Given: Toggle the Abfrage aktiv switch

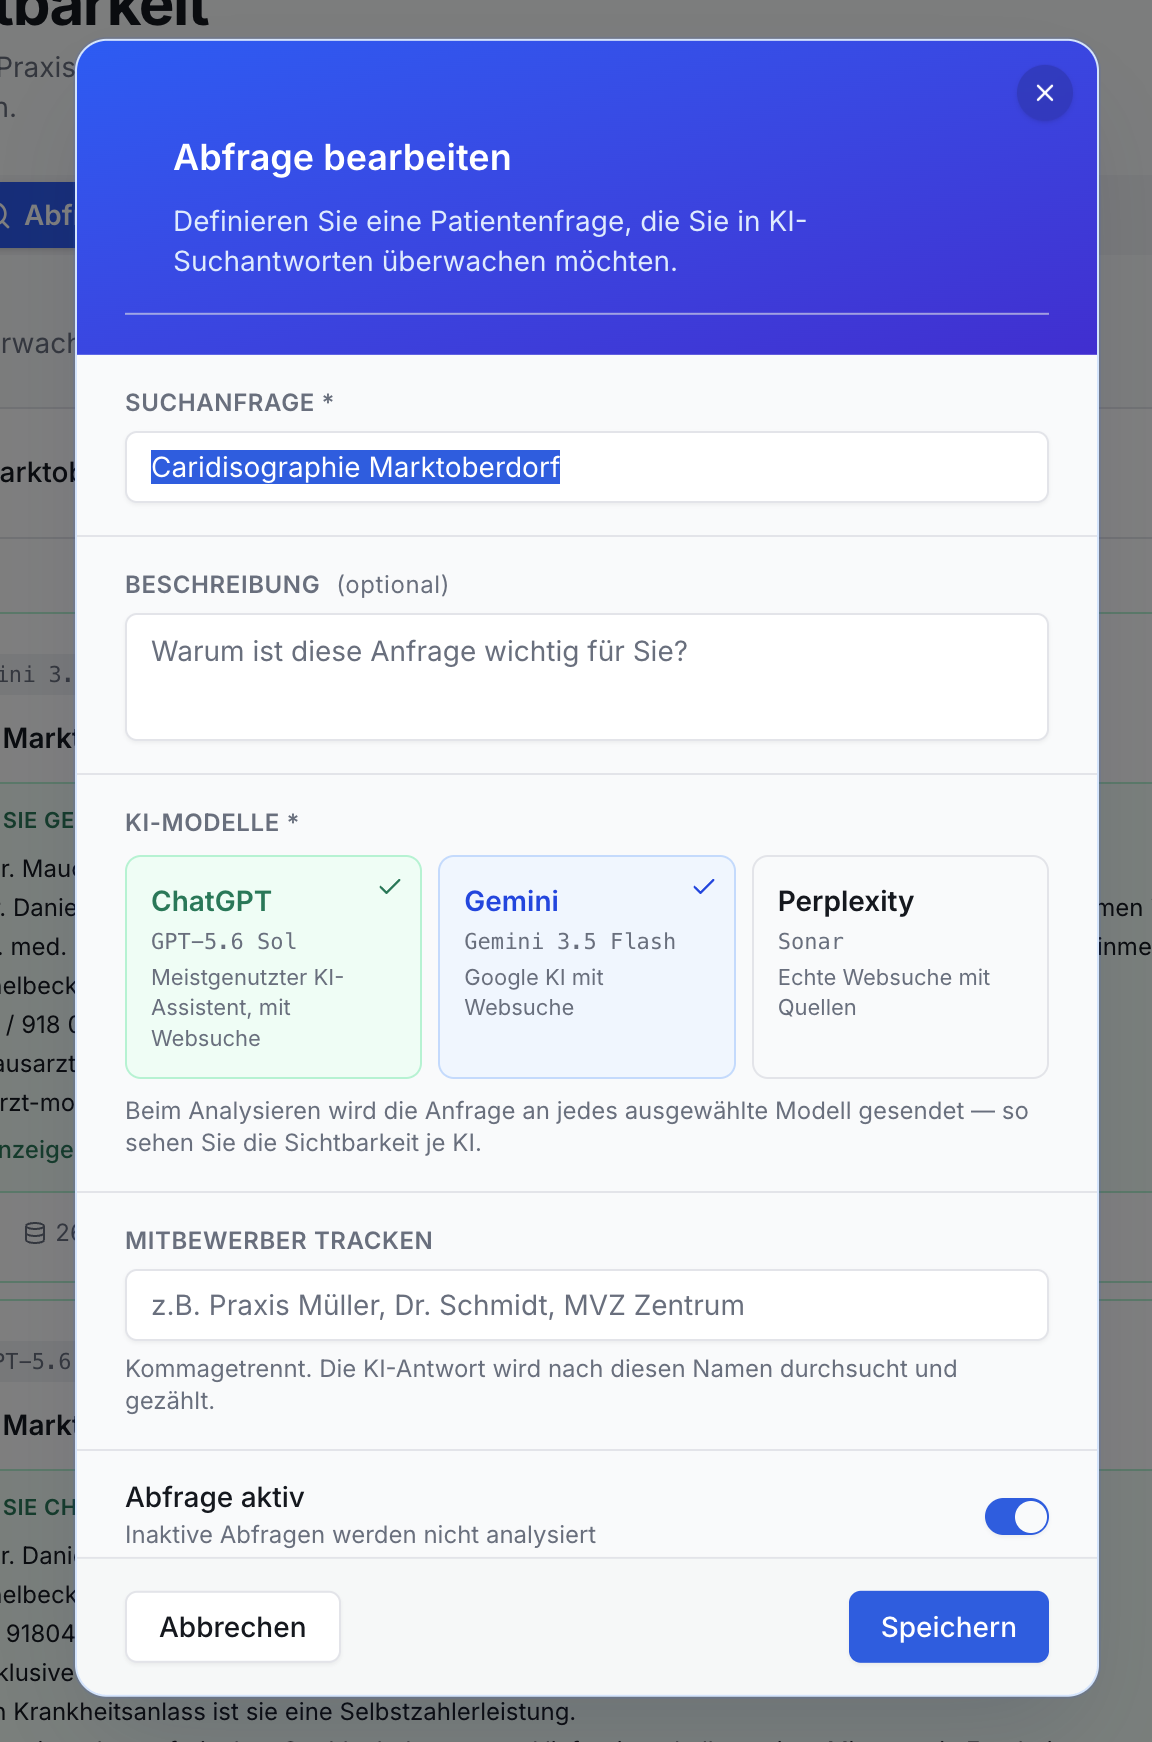Looking at the screenshot, I should click(1016, 1516).
